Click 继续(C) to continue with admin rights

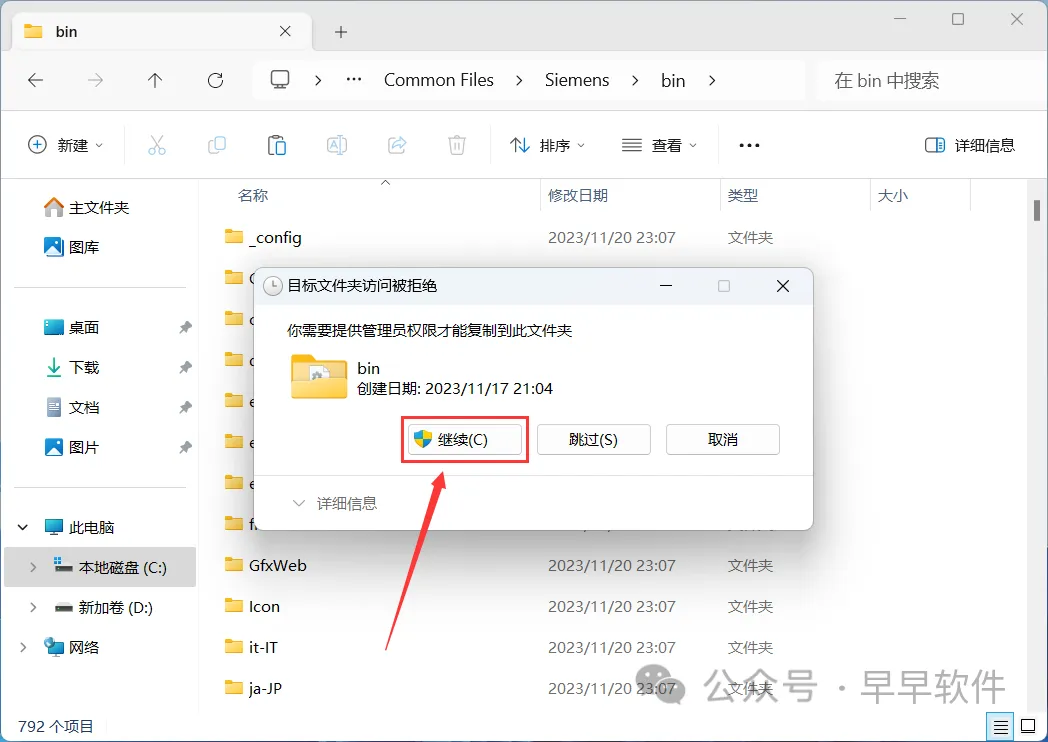465,440
